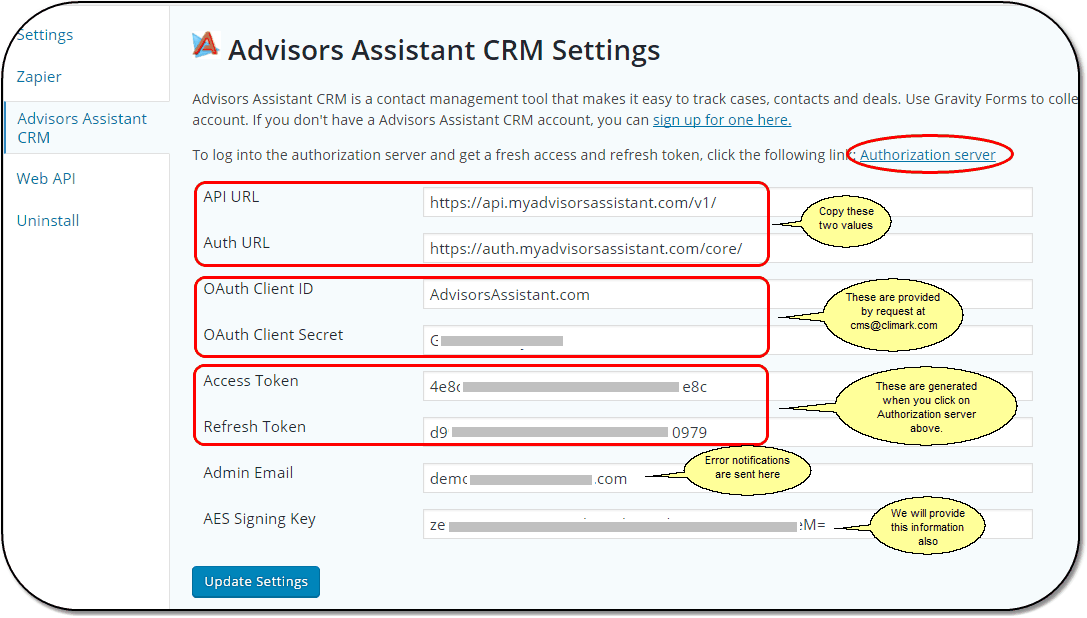This screenshot has height=618, width=1087.
Task: Click the 'We will provide this information' bubble
Action: click(928, 527)
